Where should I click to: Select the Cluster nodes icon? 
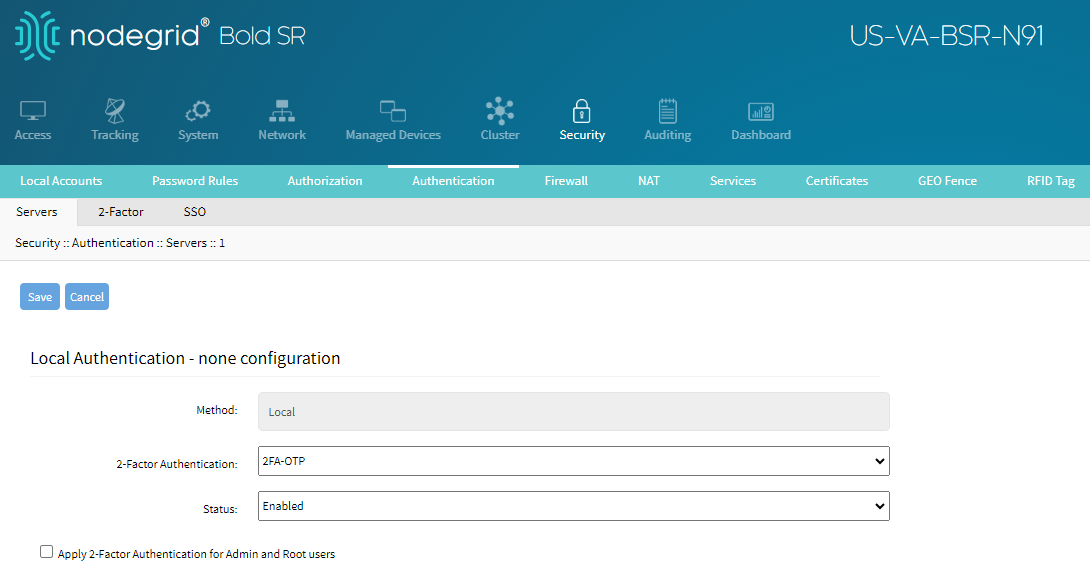[x=500, y=111]
